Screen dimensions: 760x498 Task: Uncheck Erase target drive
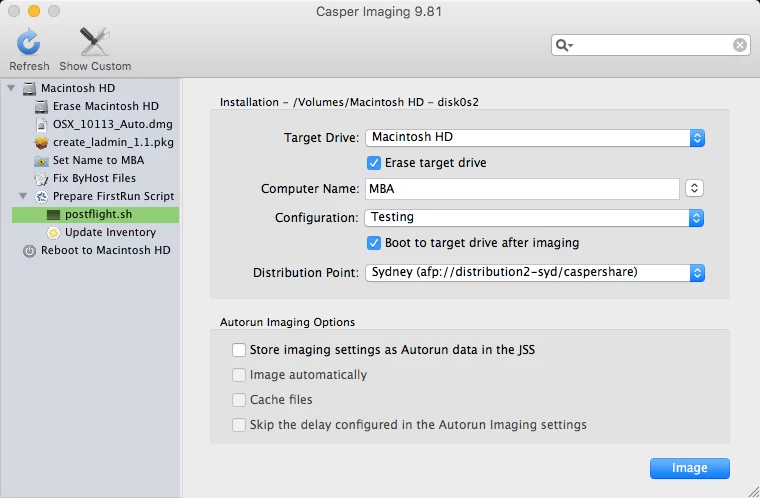pyautogui.click(x=374, y=163)
